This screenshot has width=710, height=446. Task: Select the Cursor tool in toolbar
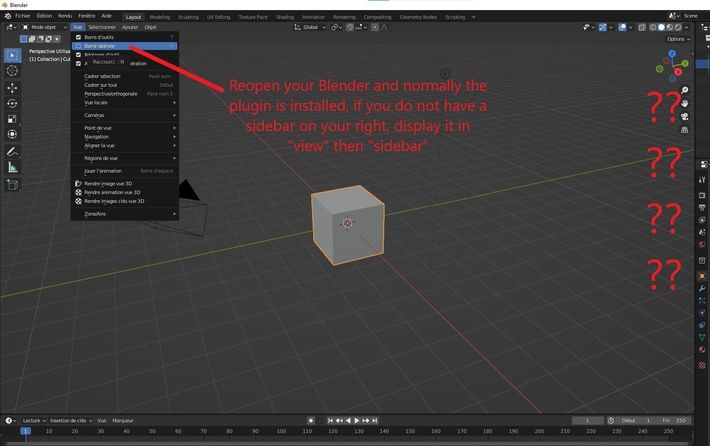[12, 71]
